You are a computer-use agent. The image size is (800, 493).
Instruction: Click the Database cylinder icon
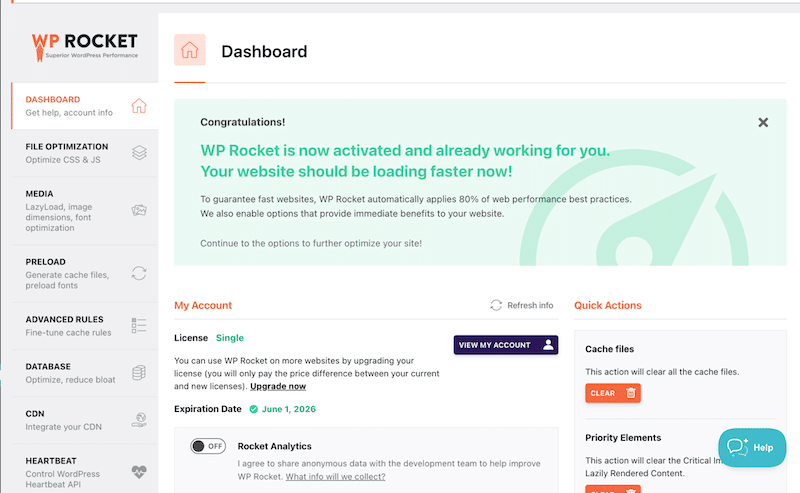(x=139, y=373)
